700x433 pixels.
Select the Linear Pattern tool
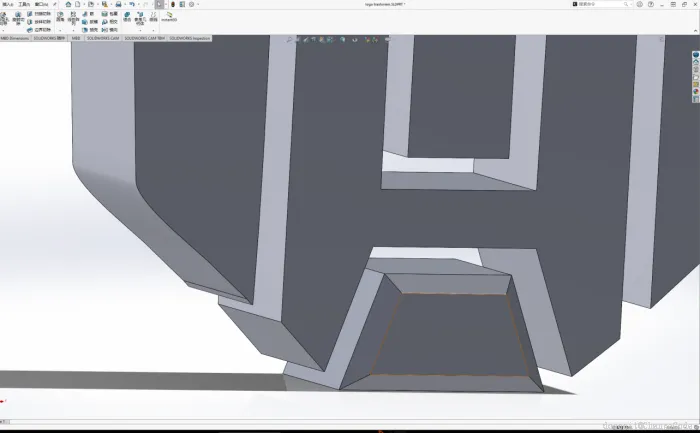click(x=73, y=18)
